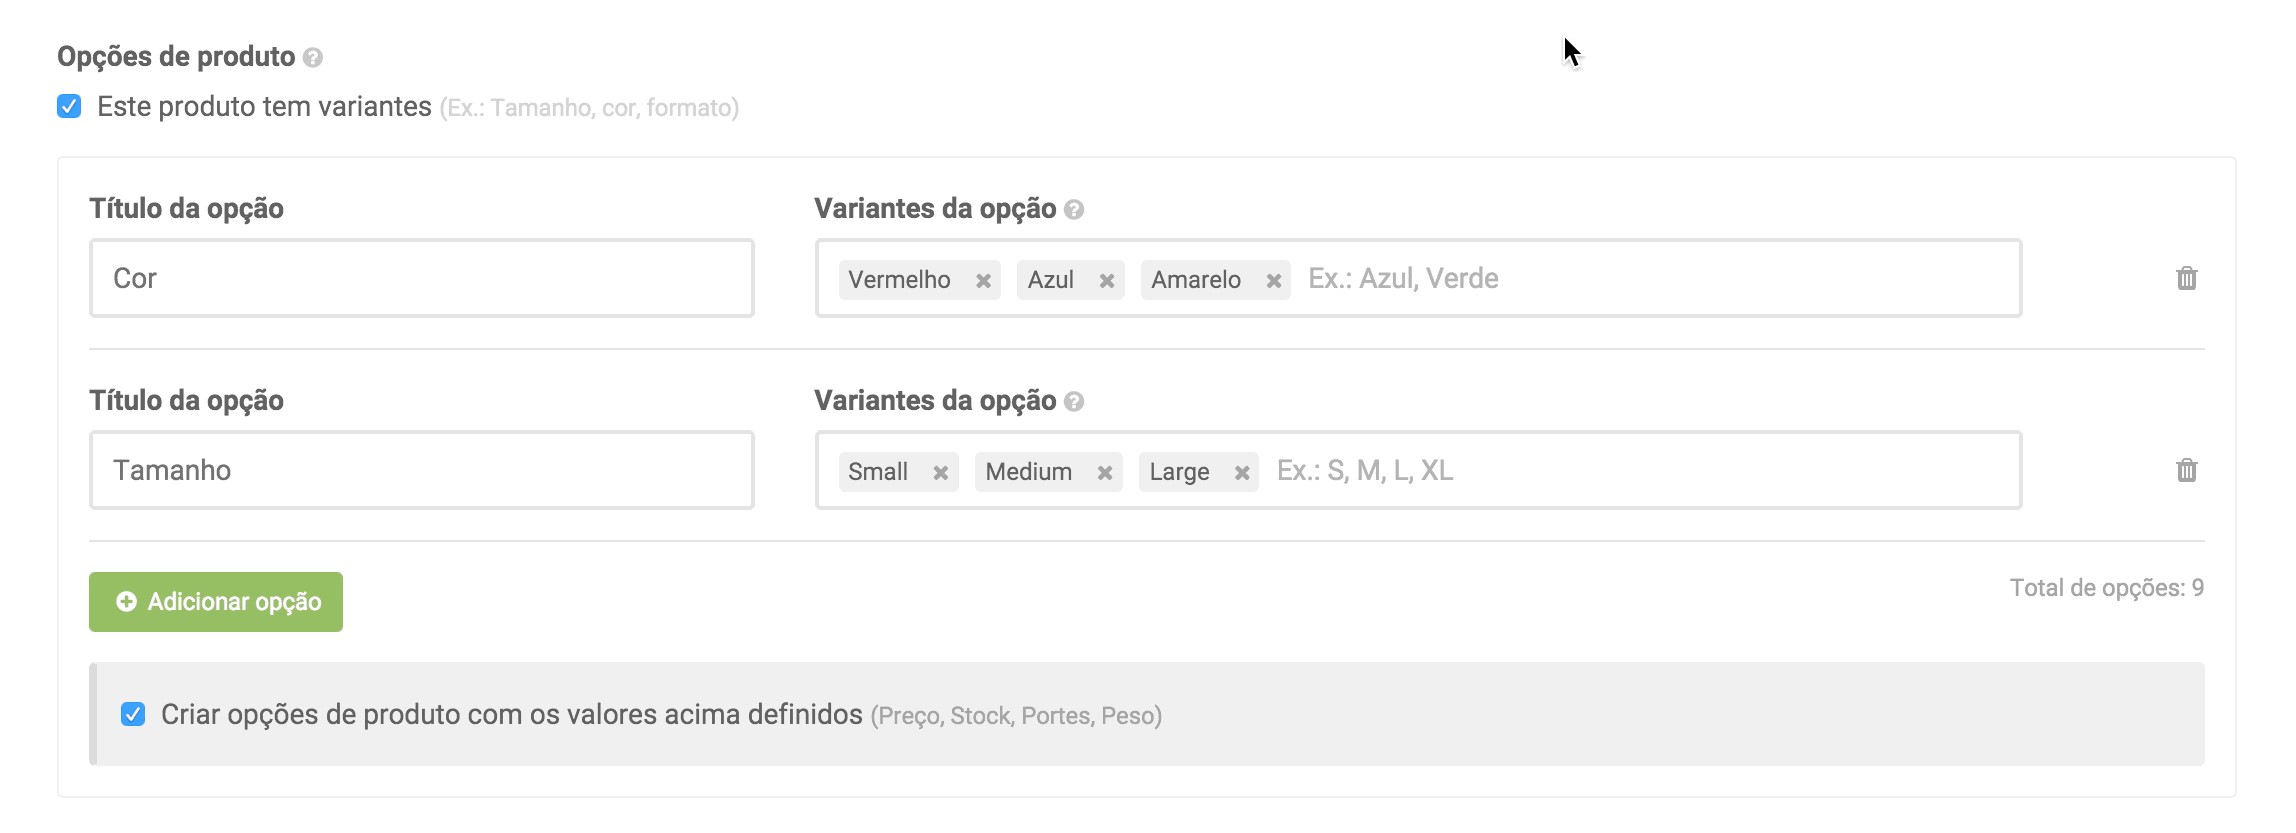Remove the Medium size tag
Viewport: 2296px width, 833px height.
(1105, 473)
